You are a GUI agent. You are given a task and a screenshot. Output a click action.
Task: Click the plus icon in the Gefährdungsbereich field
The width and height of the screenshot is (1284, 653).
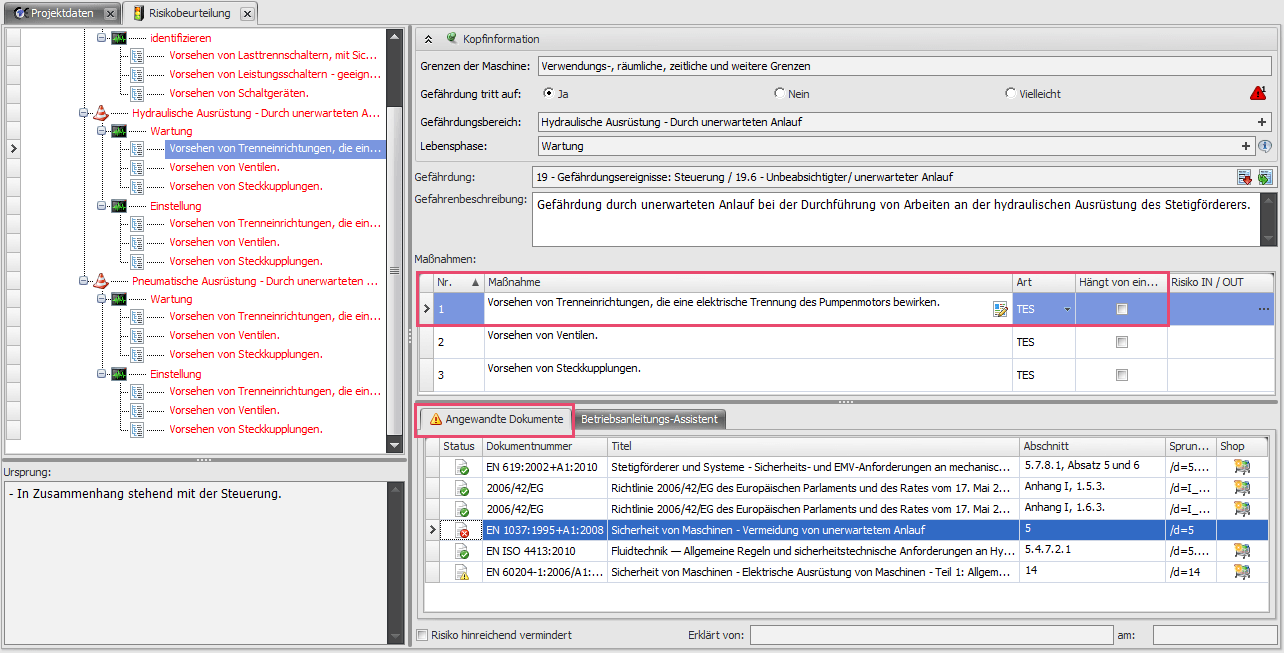coord(1262,122)
